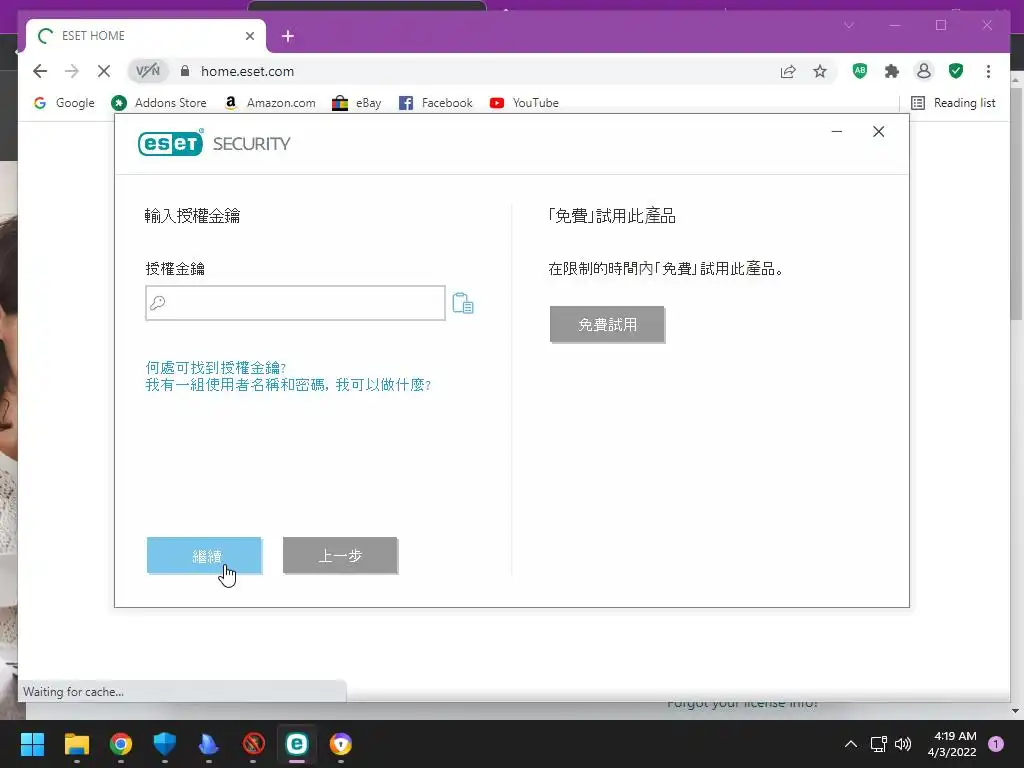
Task: Open the Google bookmark
Action: (64, 103)
